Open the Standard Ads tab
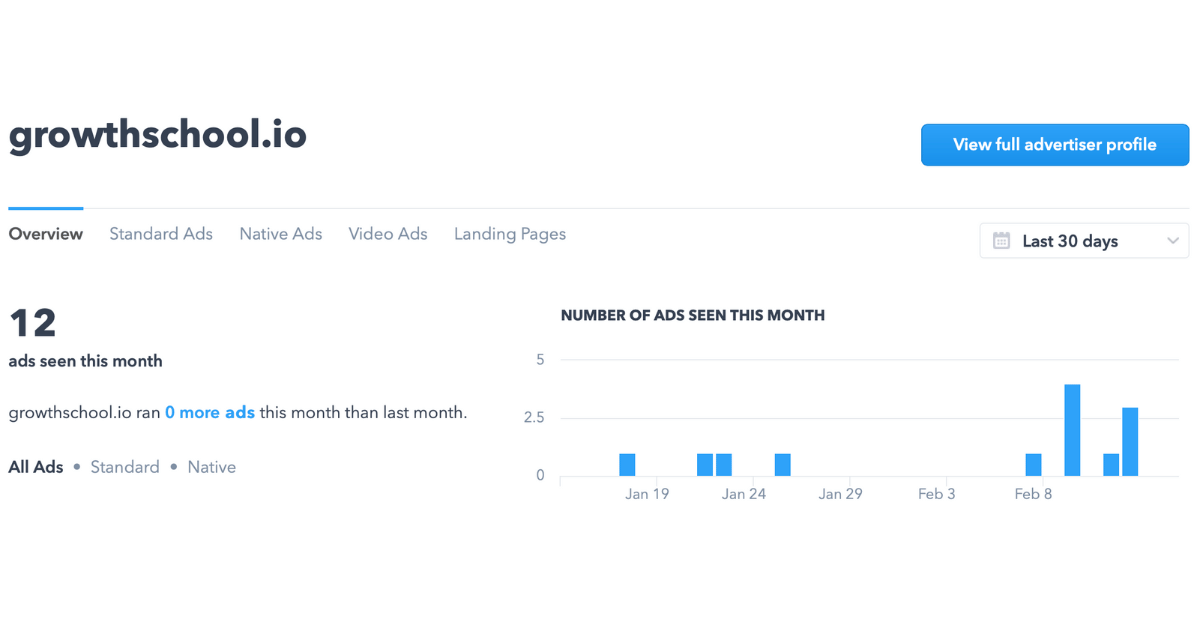 161,234
